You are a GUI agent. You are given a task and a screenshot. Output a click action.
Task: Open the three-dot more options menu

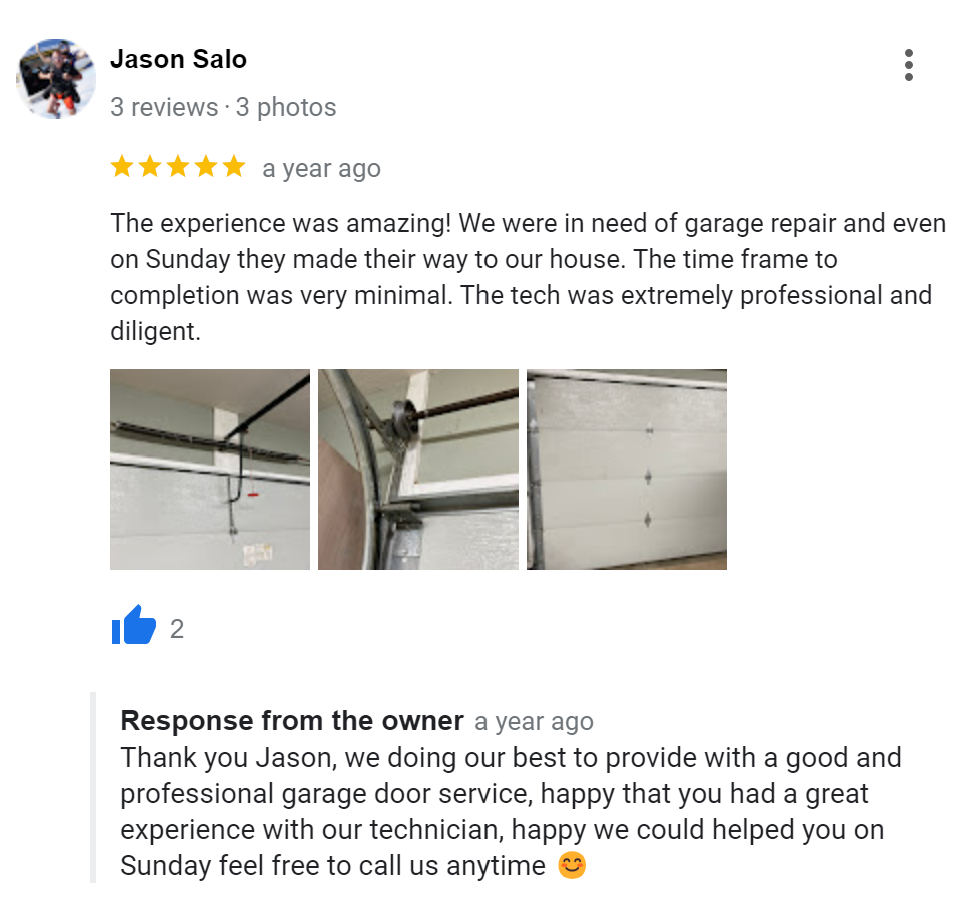(x=908, y=65)
